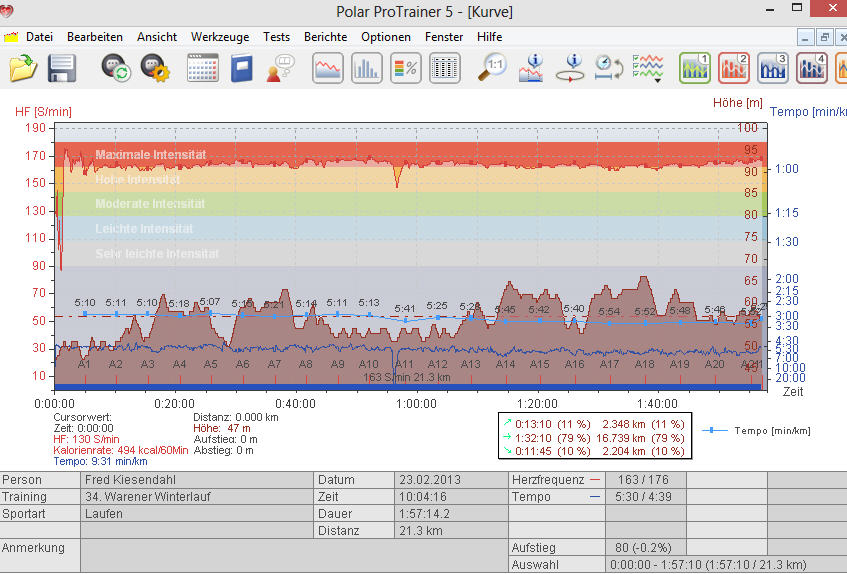The image size is (847, 574).
Task: Open the Hilfe menu
Action: pyautogui.click(x=489, y=37)
